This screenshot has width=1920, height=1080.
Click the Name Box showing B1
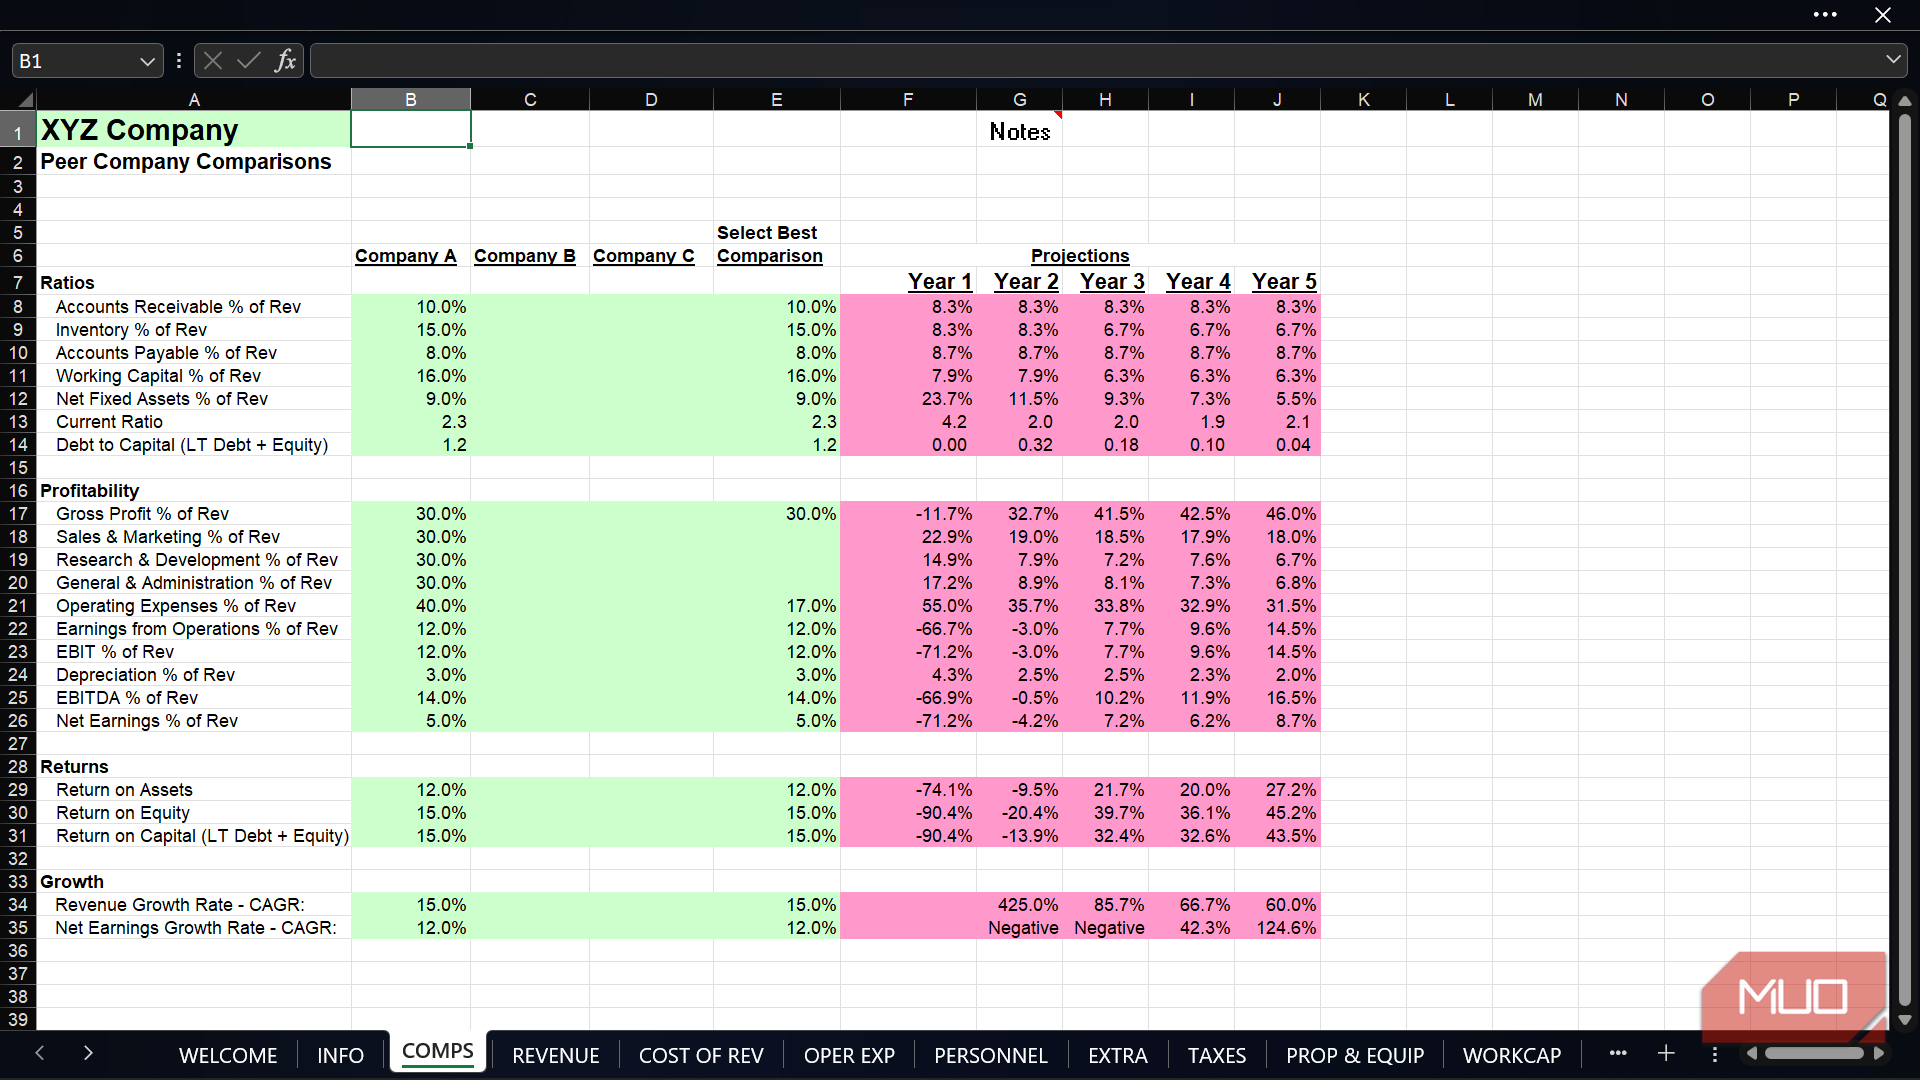pyautogui.click(x=75, y=61)
